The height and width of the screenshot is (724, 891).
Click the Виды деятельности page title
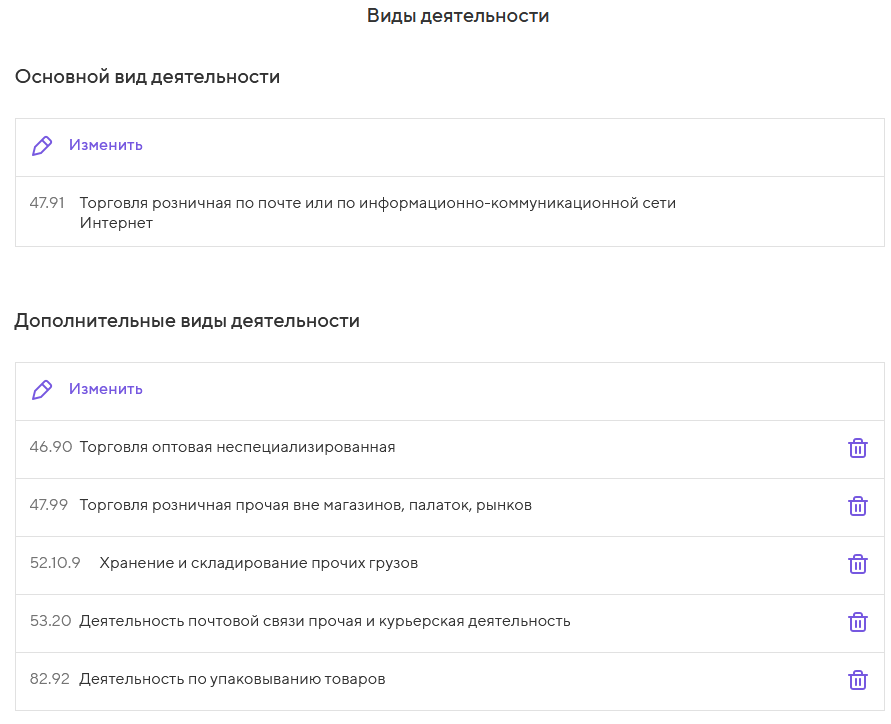(x=458, y=16)
